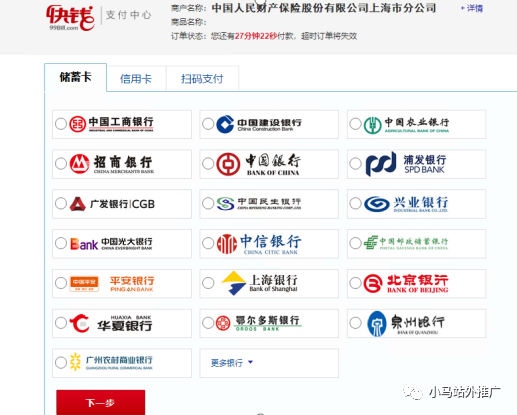Select the 兴业银行 radio button
This screenshot has width=517, height=415.
(355, 203)
